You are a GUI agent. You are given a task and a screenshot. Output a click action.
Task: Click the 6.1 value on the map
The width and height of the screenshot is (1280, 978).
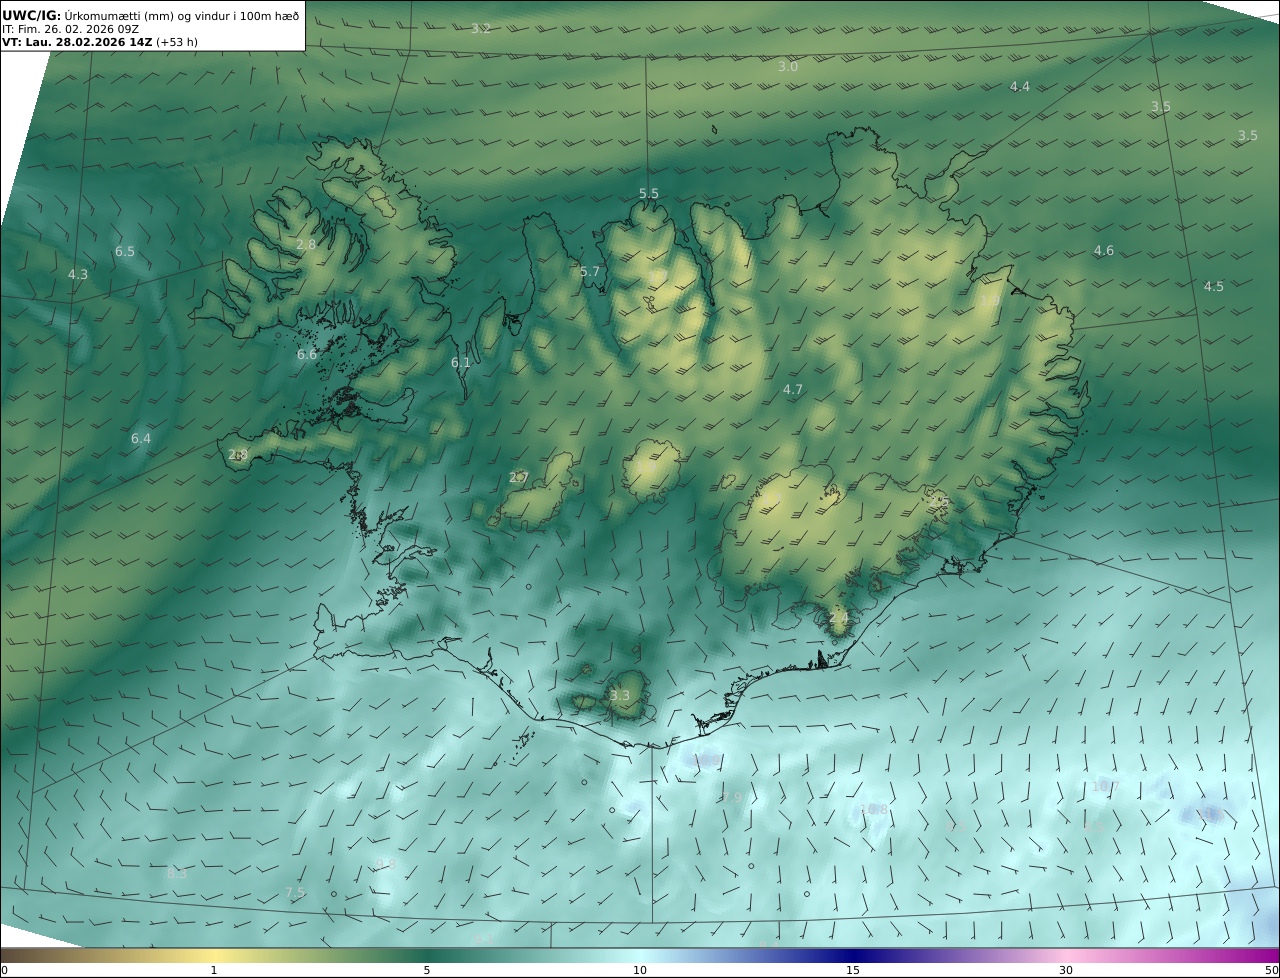tap(460, 362)
